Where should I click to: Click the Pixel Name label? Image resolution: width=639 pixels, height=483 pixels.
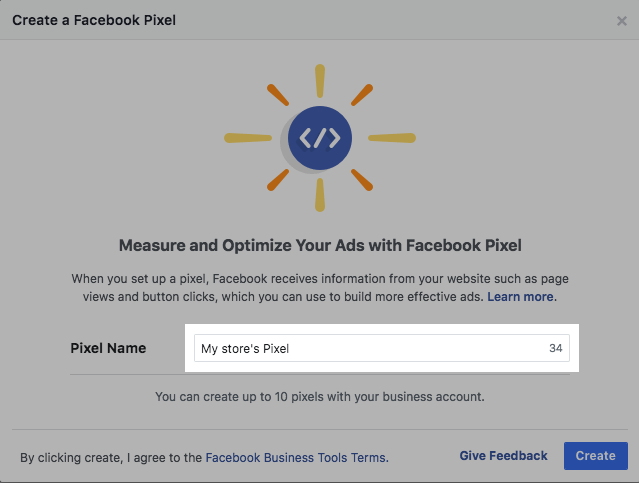[108, 348]
